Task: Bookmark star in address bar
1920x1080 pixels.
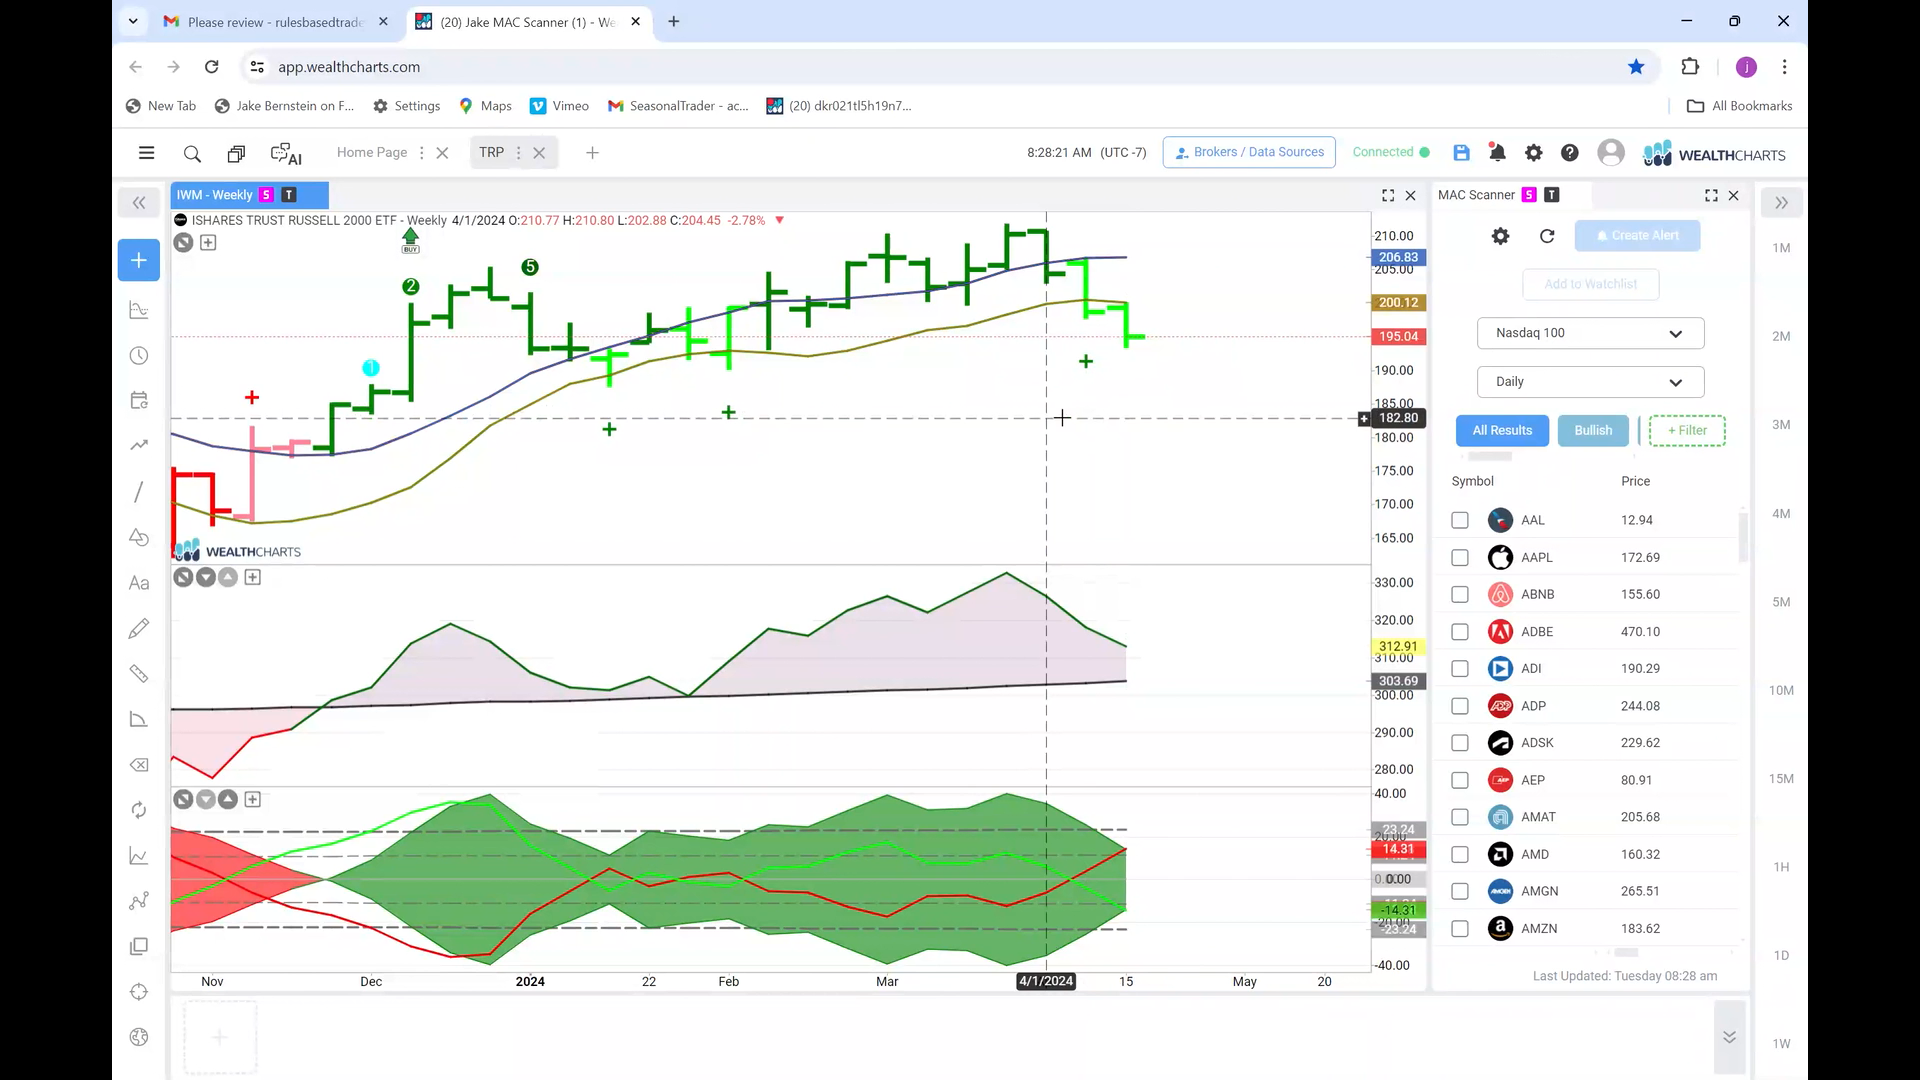Action: (1636, 67)
